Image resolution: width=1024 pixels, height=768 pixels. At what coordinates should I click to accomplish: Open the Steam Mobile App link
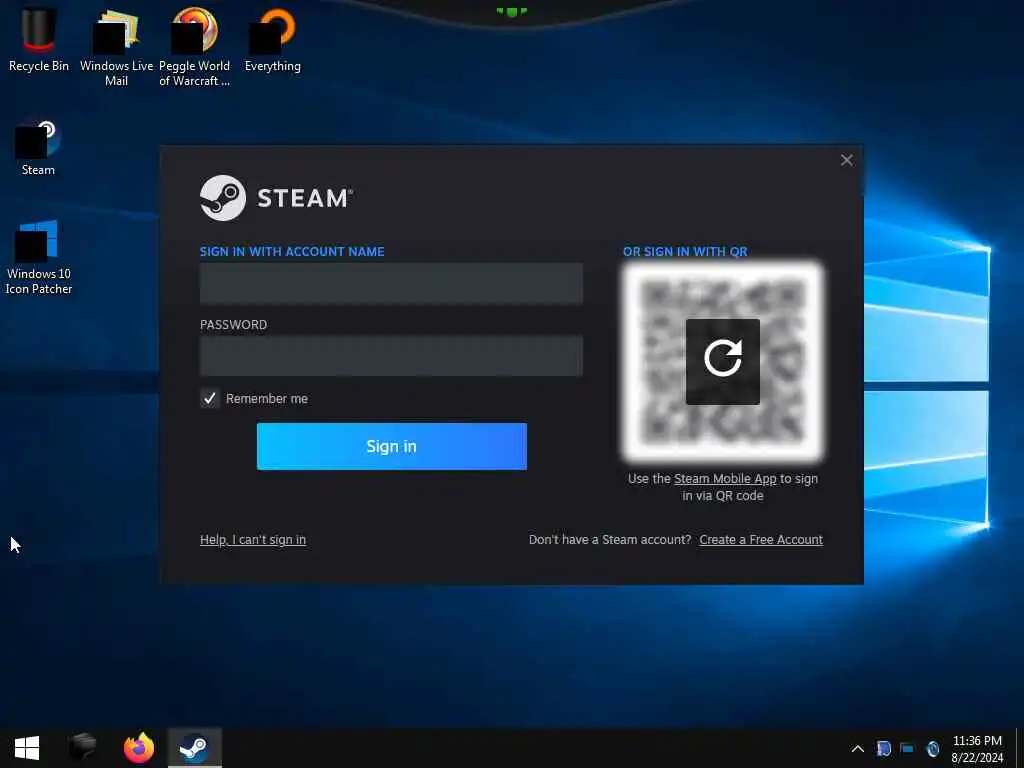pos(725,479)
